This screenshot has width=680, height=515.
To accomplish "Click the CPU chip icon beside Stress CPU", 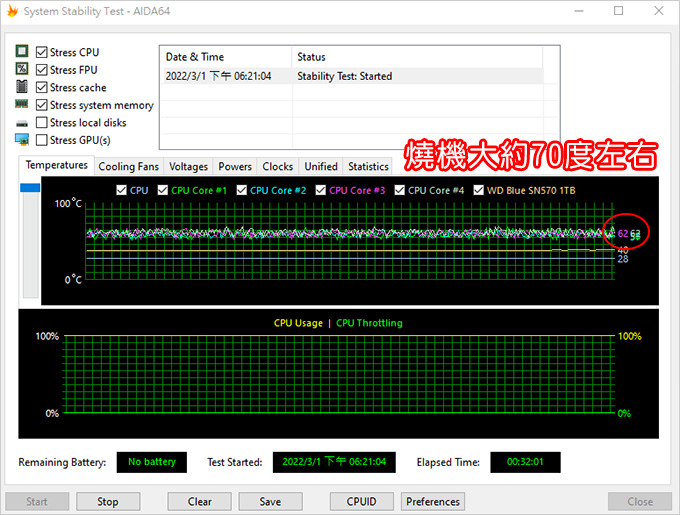I will click(22, 51).
